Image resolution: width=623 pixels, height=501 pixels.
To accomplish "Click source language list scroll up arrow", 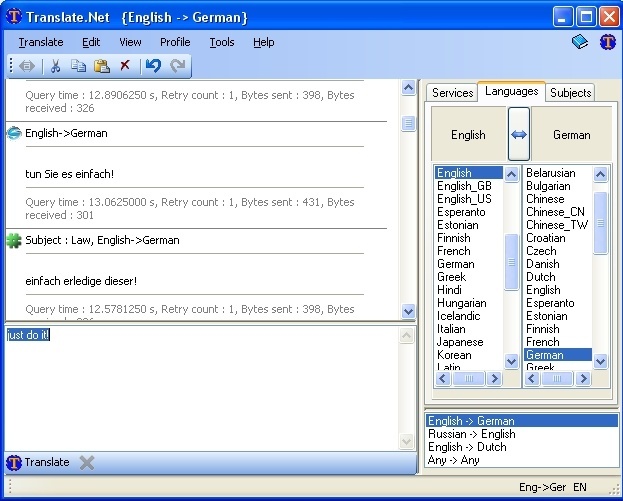I will [x=511, y=174].
